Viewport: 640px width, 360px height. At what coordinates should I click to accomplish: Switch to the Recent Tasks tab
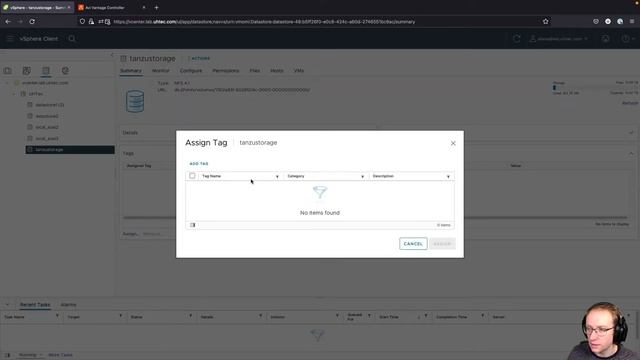35,304
